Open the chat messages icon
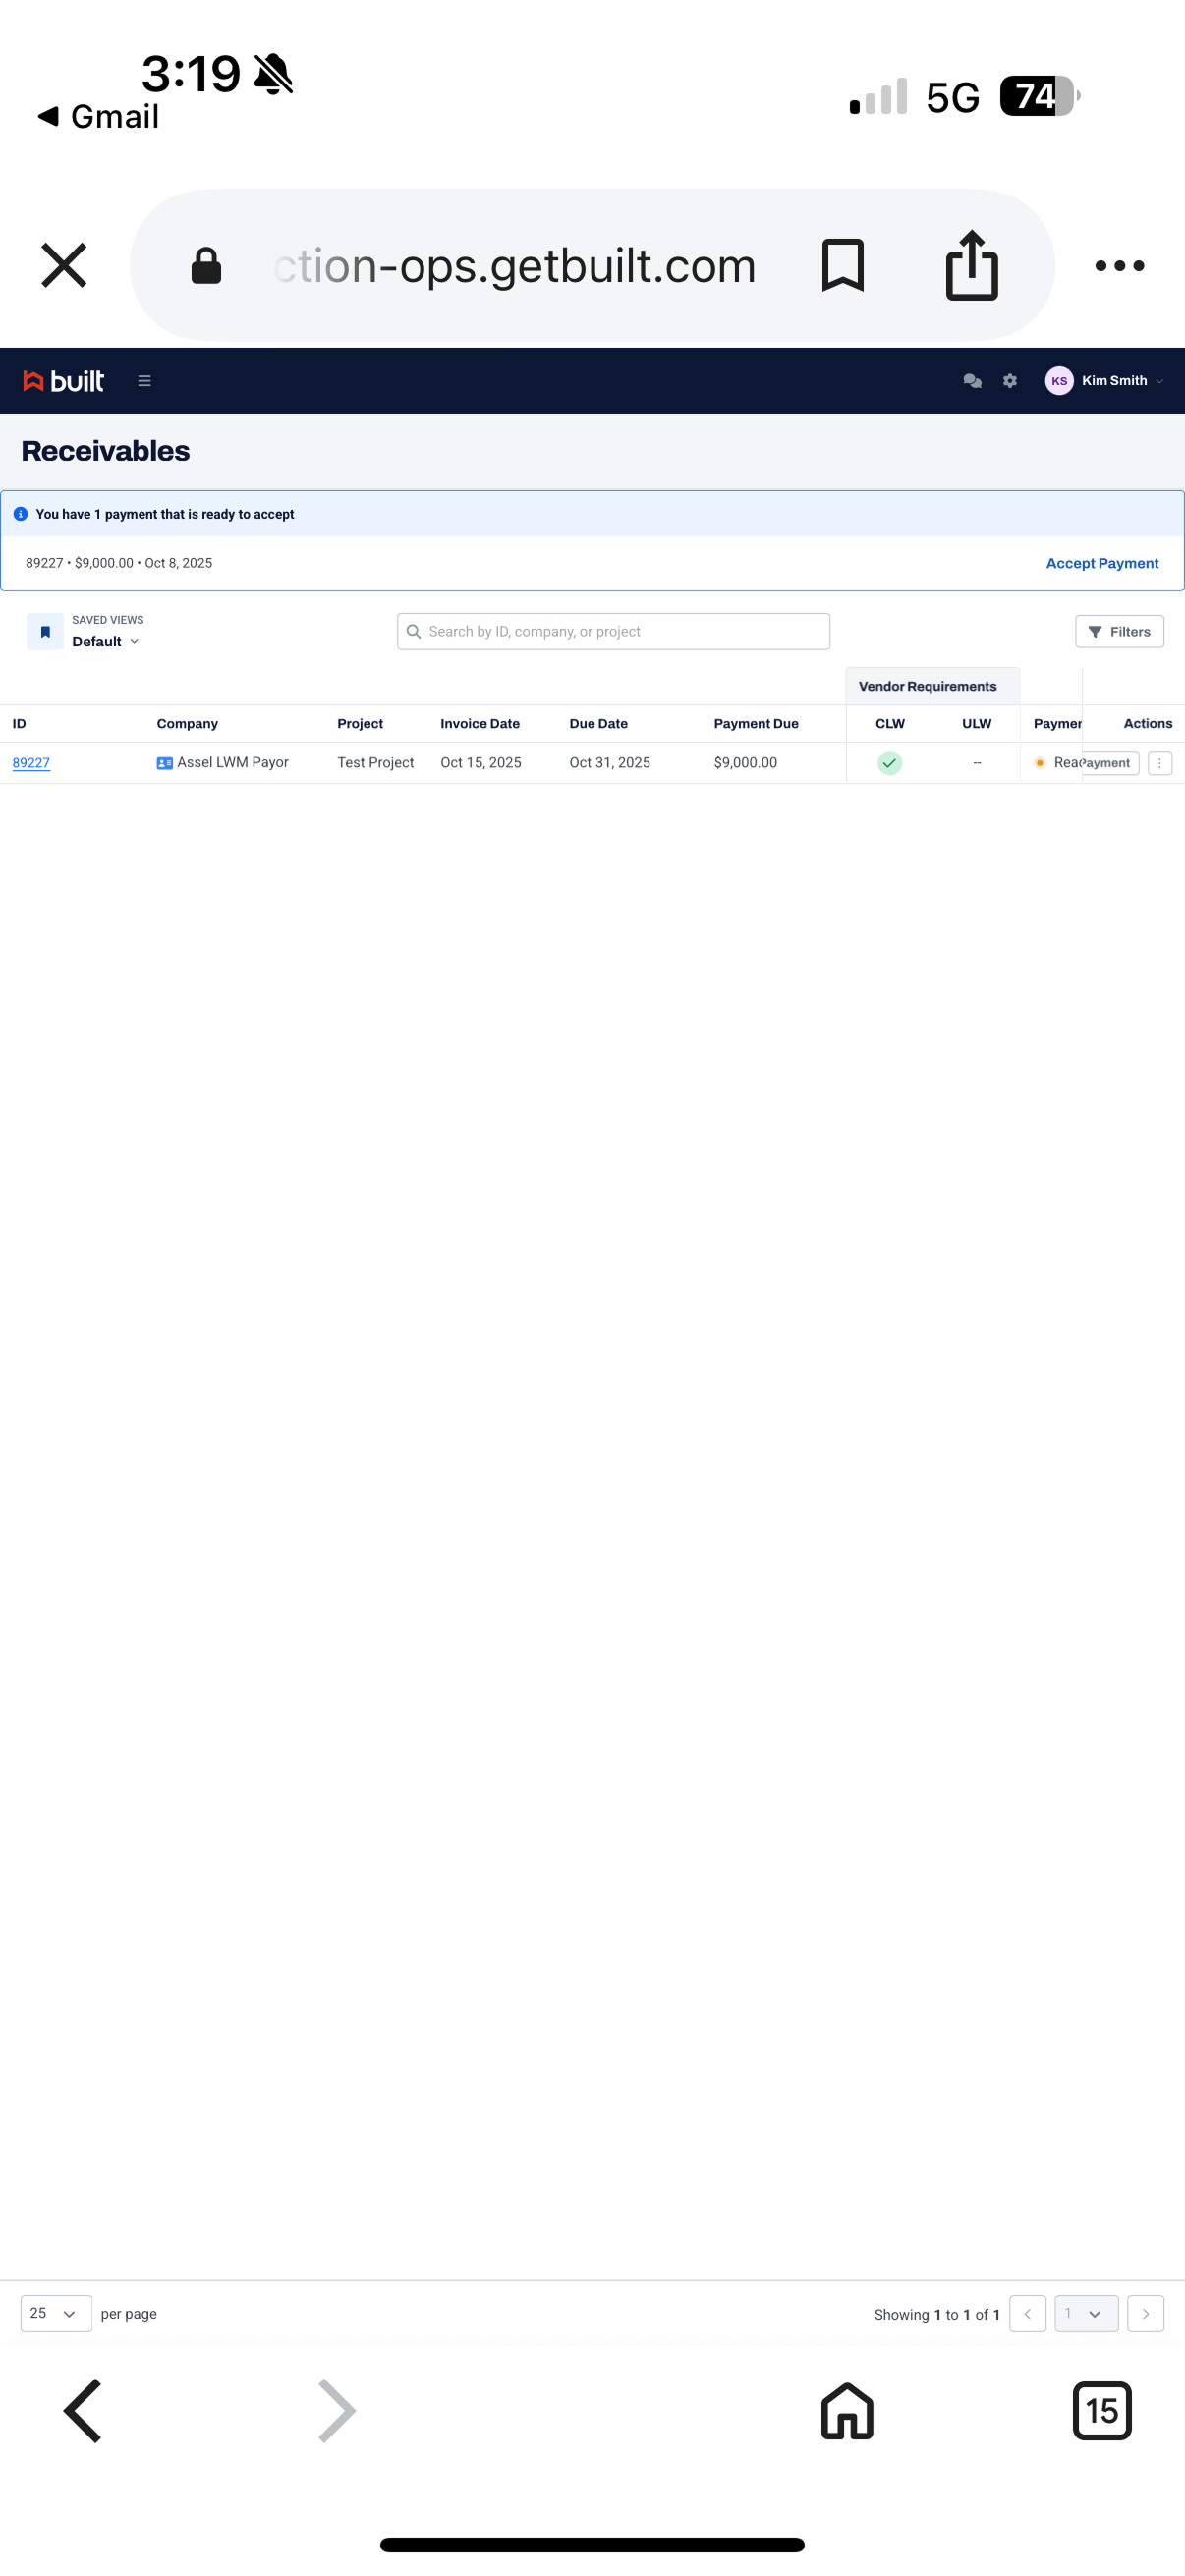The height and width of the screenshot is (2576, 1185). pyautogui.click(x=971, y=381)
